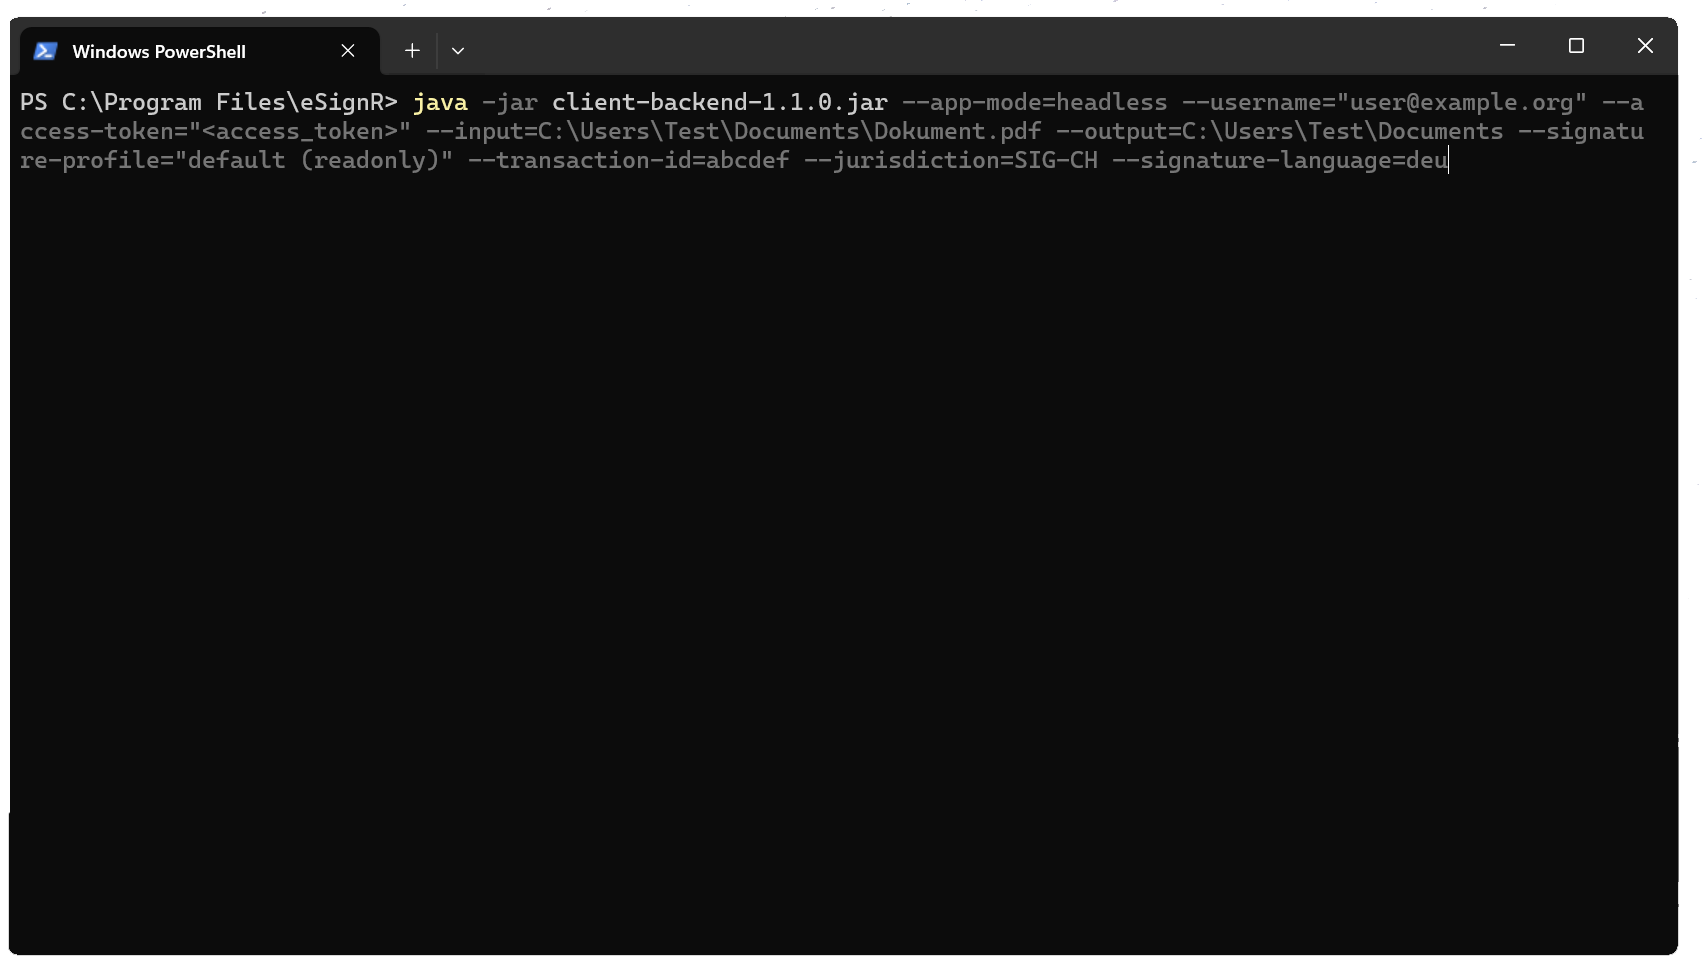Click the --output=C:\Users\Test\Documents argument
This screenshot has height=975, width=1703.
[x=1280, y=132]
